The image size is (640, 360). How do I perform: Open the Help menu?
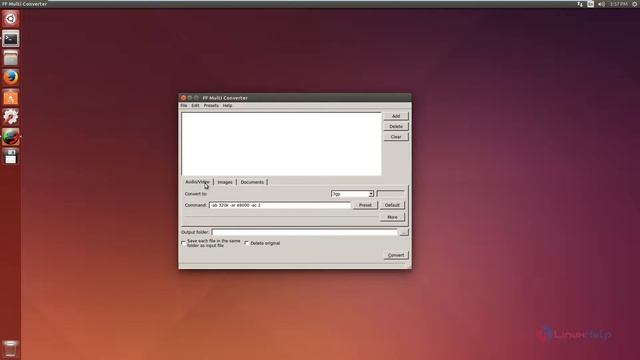[227, 105]
